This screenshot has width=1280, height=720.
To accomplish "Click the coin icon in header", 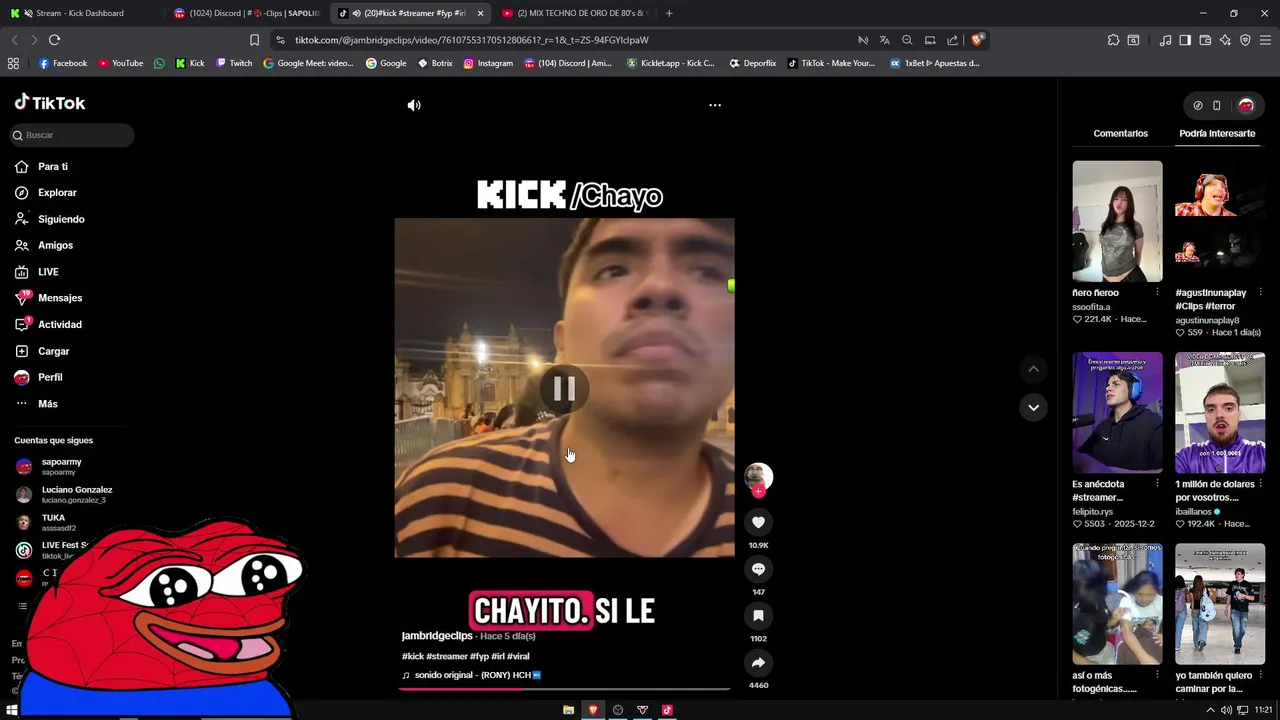I will click(x=1198, y=105).
